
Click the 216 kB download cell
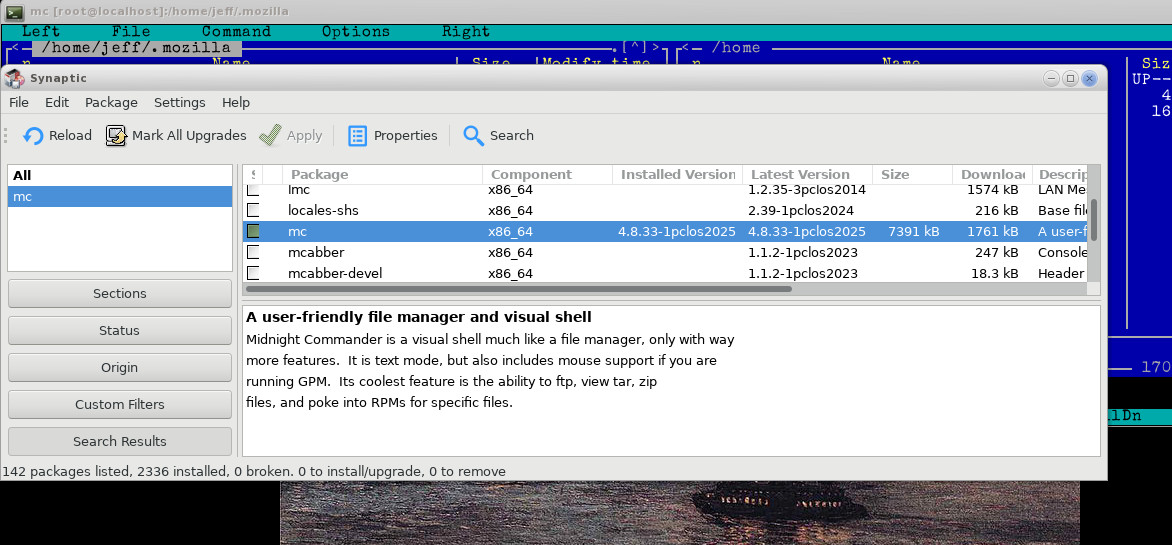[996, 210]
